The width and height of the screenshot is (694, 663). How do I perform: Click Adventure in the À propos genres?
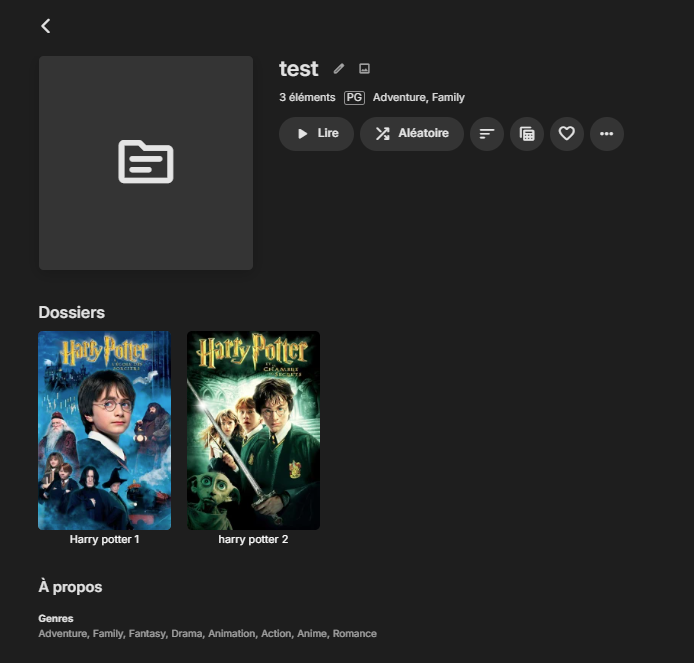62,633
